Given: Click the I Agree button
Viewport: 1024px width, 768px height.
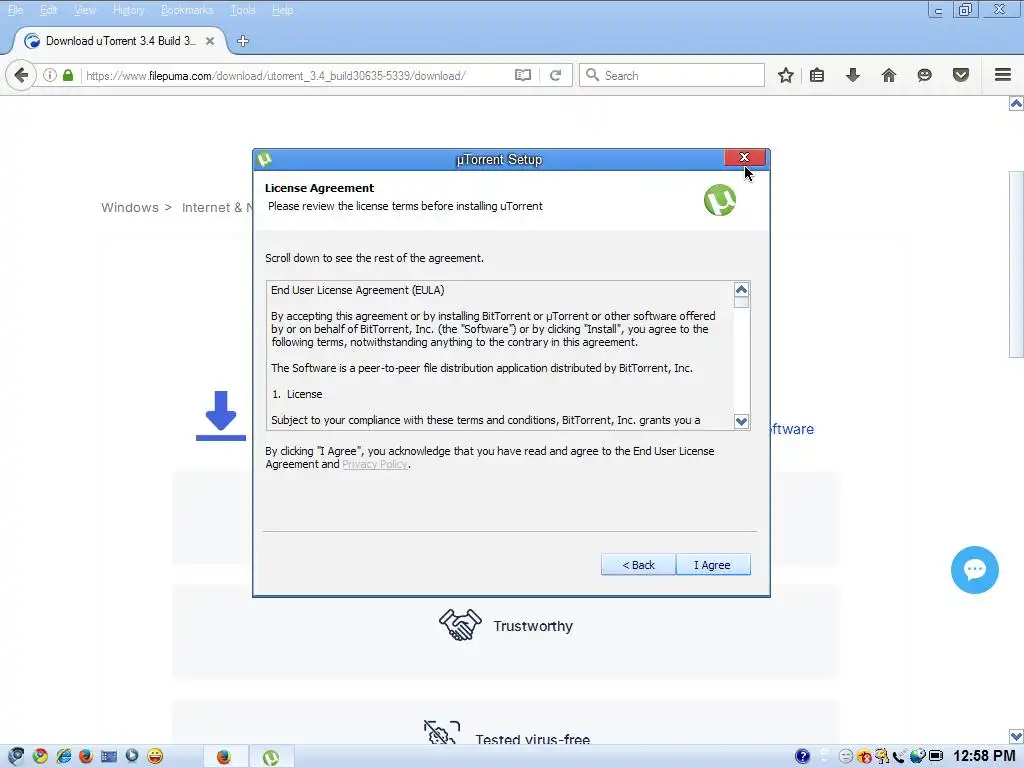Looking at the screenshot, I should [712, 565].
